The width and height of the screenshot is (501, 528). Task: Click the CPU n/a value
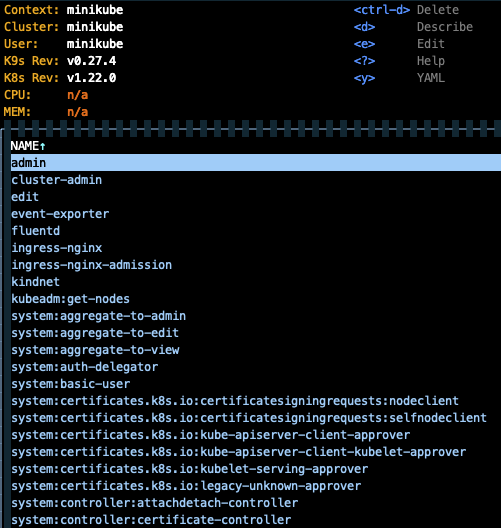77,95
